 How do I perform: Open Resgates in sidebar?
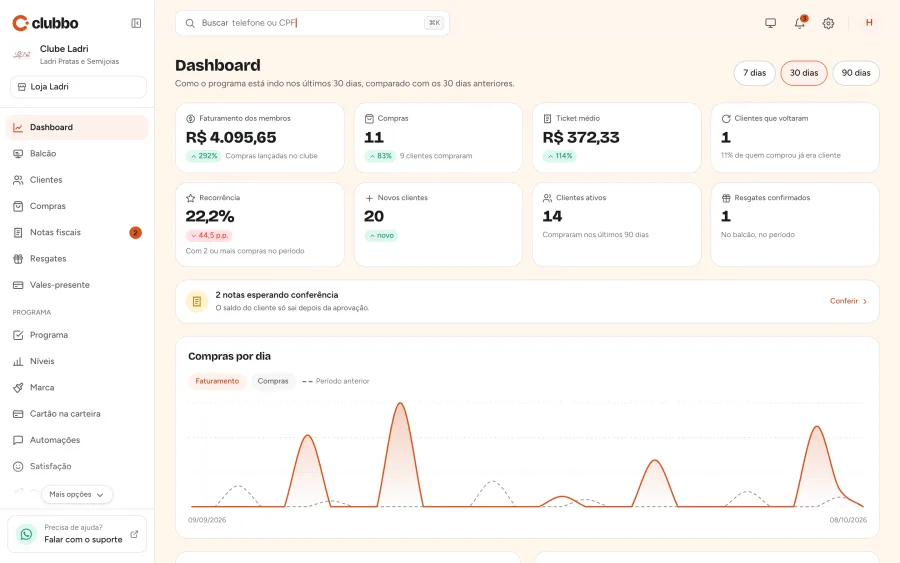coord(77,259)
